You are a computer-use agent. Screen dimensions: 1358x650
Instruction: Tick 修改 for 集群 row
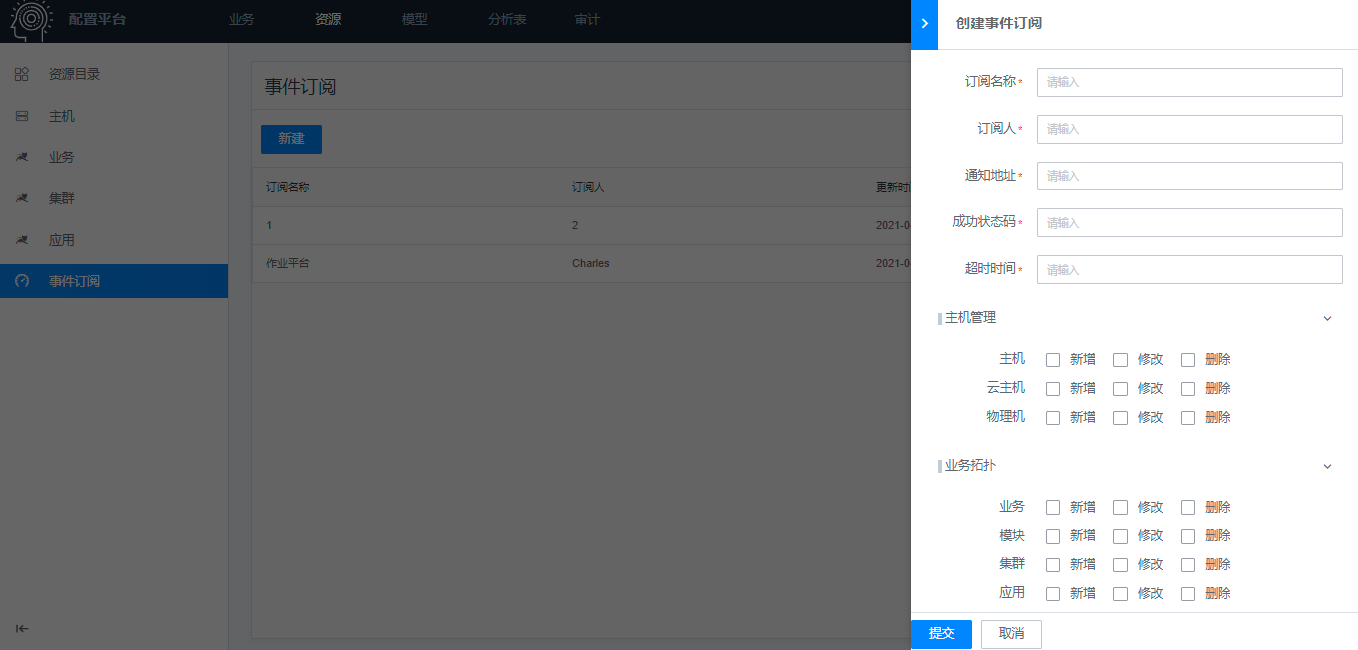click(1120, 565)
